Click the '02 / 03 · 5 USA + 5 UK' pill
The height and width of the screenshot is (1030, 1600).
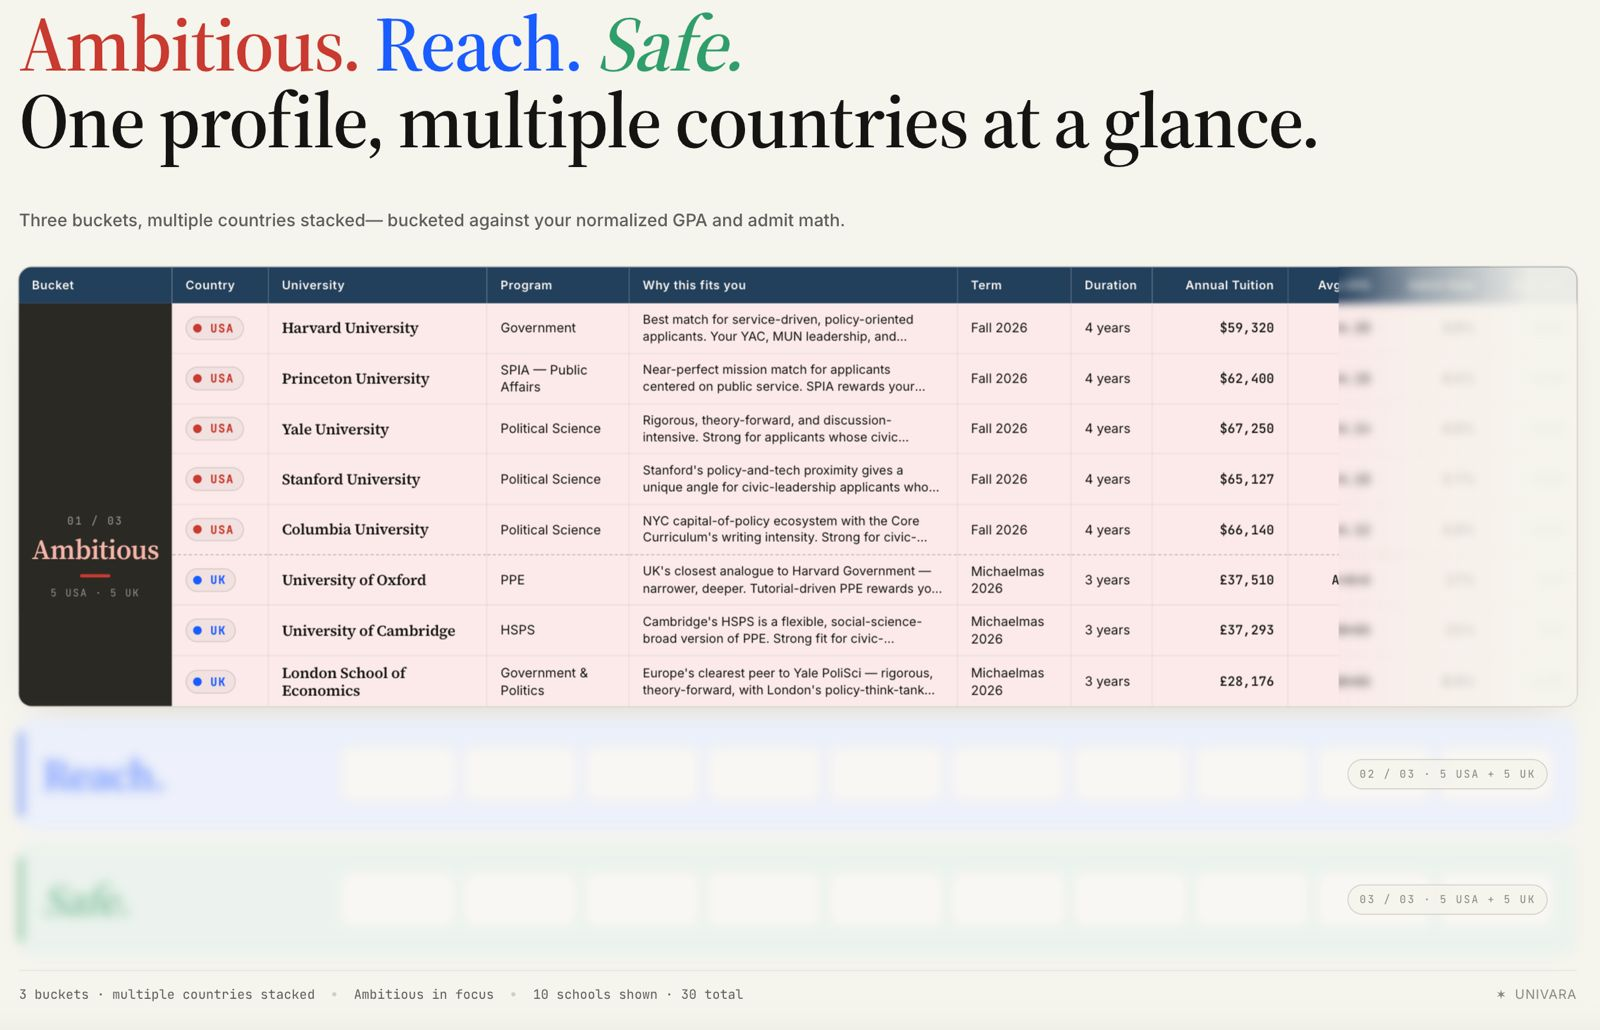(x=1447, y=774)
